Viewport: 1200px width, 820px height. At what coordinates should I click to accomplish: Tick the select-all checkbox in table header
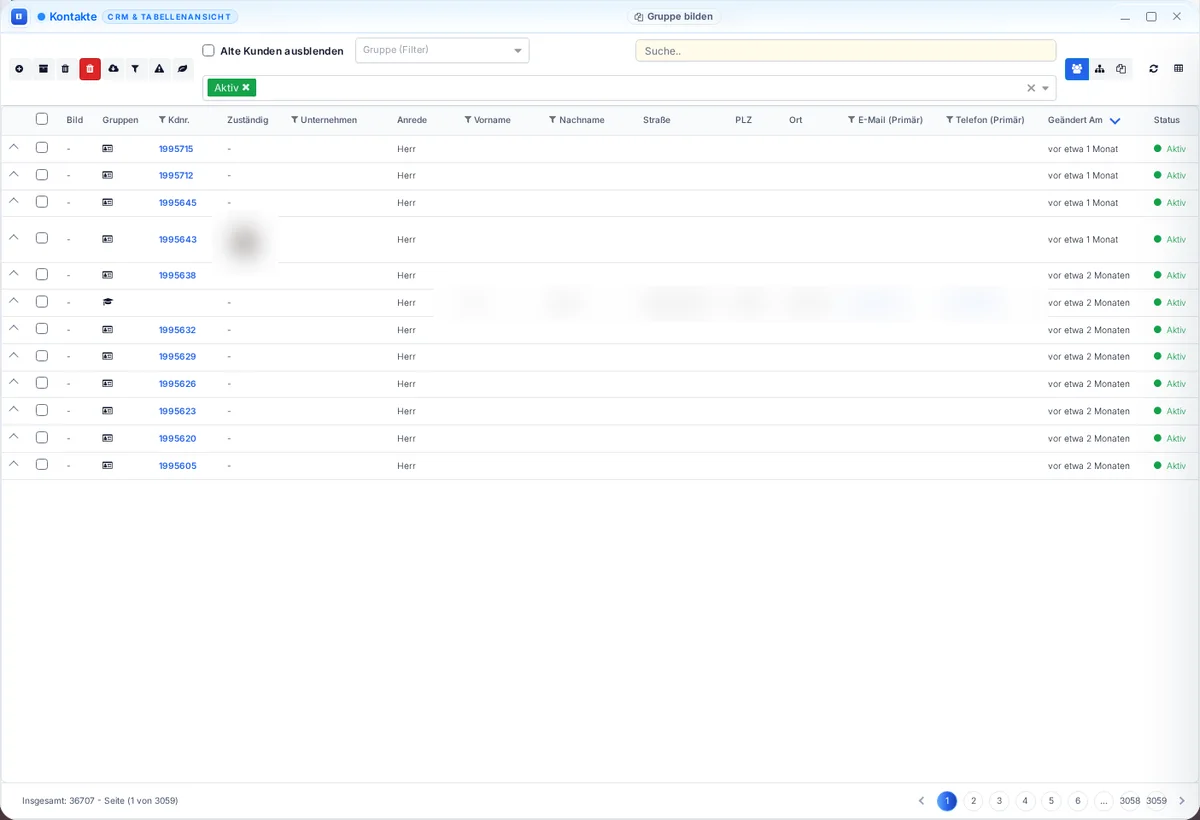click(x=42, y=119)
